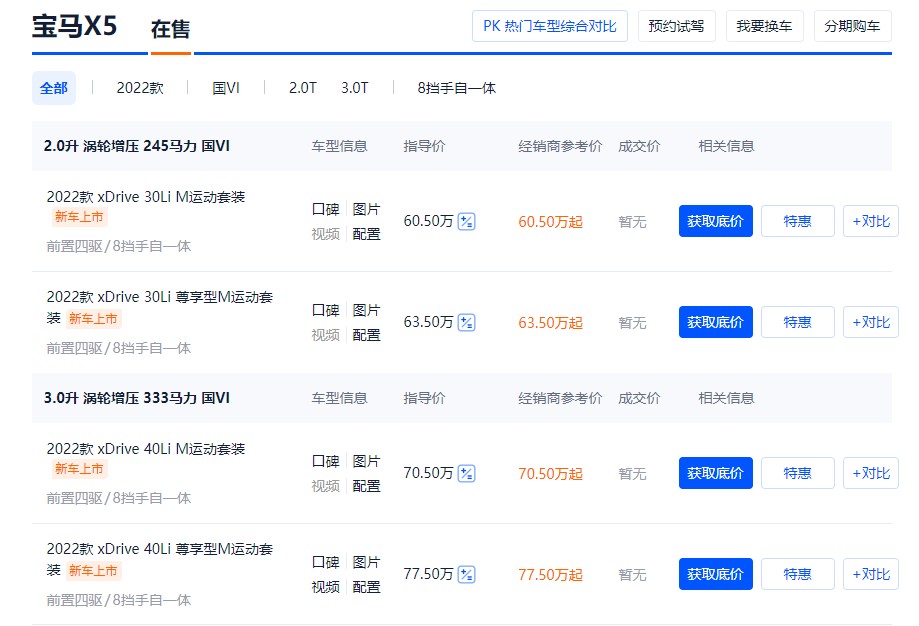Screen dimensions: 919x626
Task: Get lowest price for xDrive 40Li M运动套装
Action: (716, 473)
